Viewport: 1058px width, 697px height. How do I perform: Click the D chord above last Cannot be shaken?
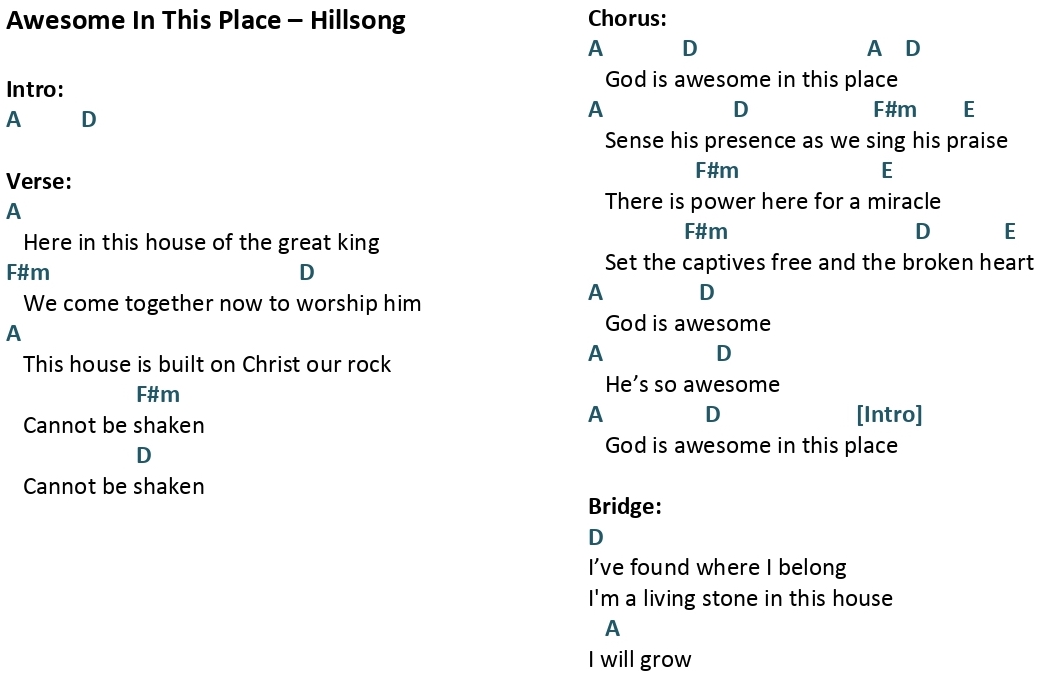[x=144, y=455]
